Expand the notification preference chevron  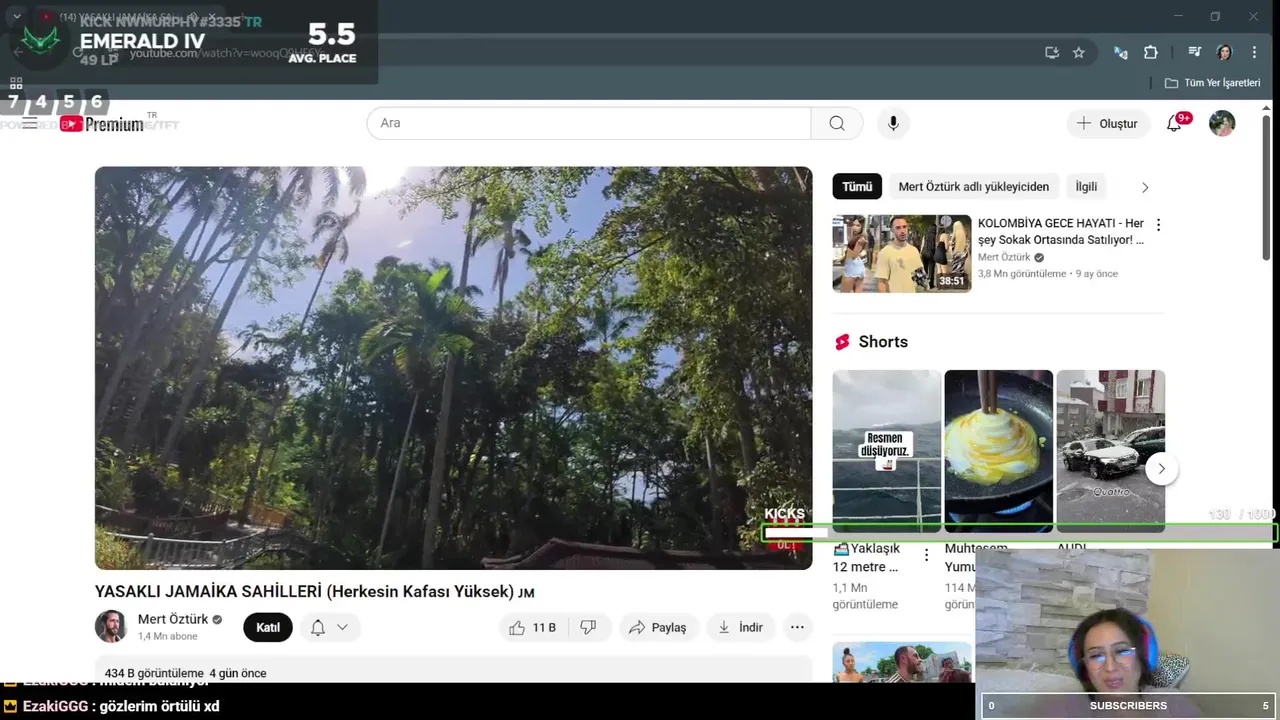click(343, 627)
